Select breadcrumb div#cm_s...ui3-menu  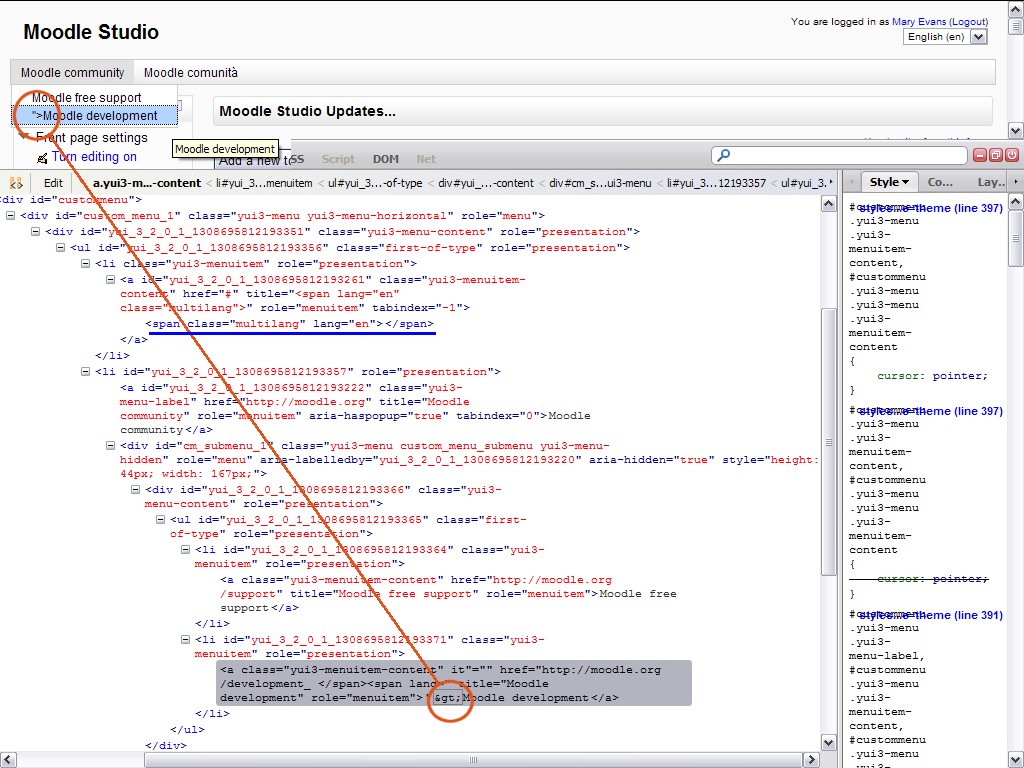pyautogui.click(x=600, y=184)
